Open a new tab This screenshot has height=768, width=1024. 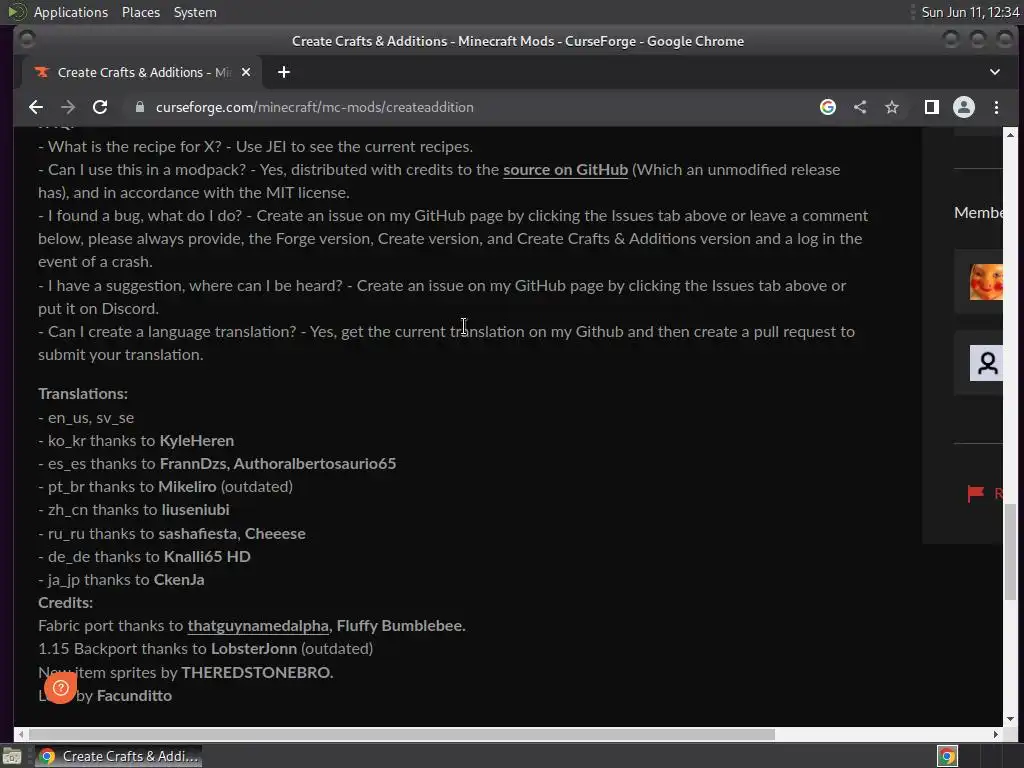tap(283, 72)
